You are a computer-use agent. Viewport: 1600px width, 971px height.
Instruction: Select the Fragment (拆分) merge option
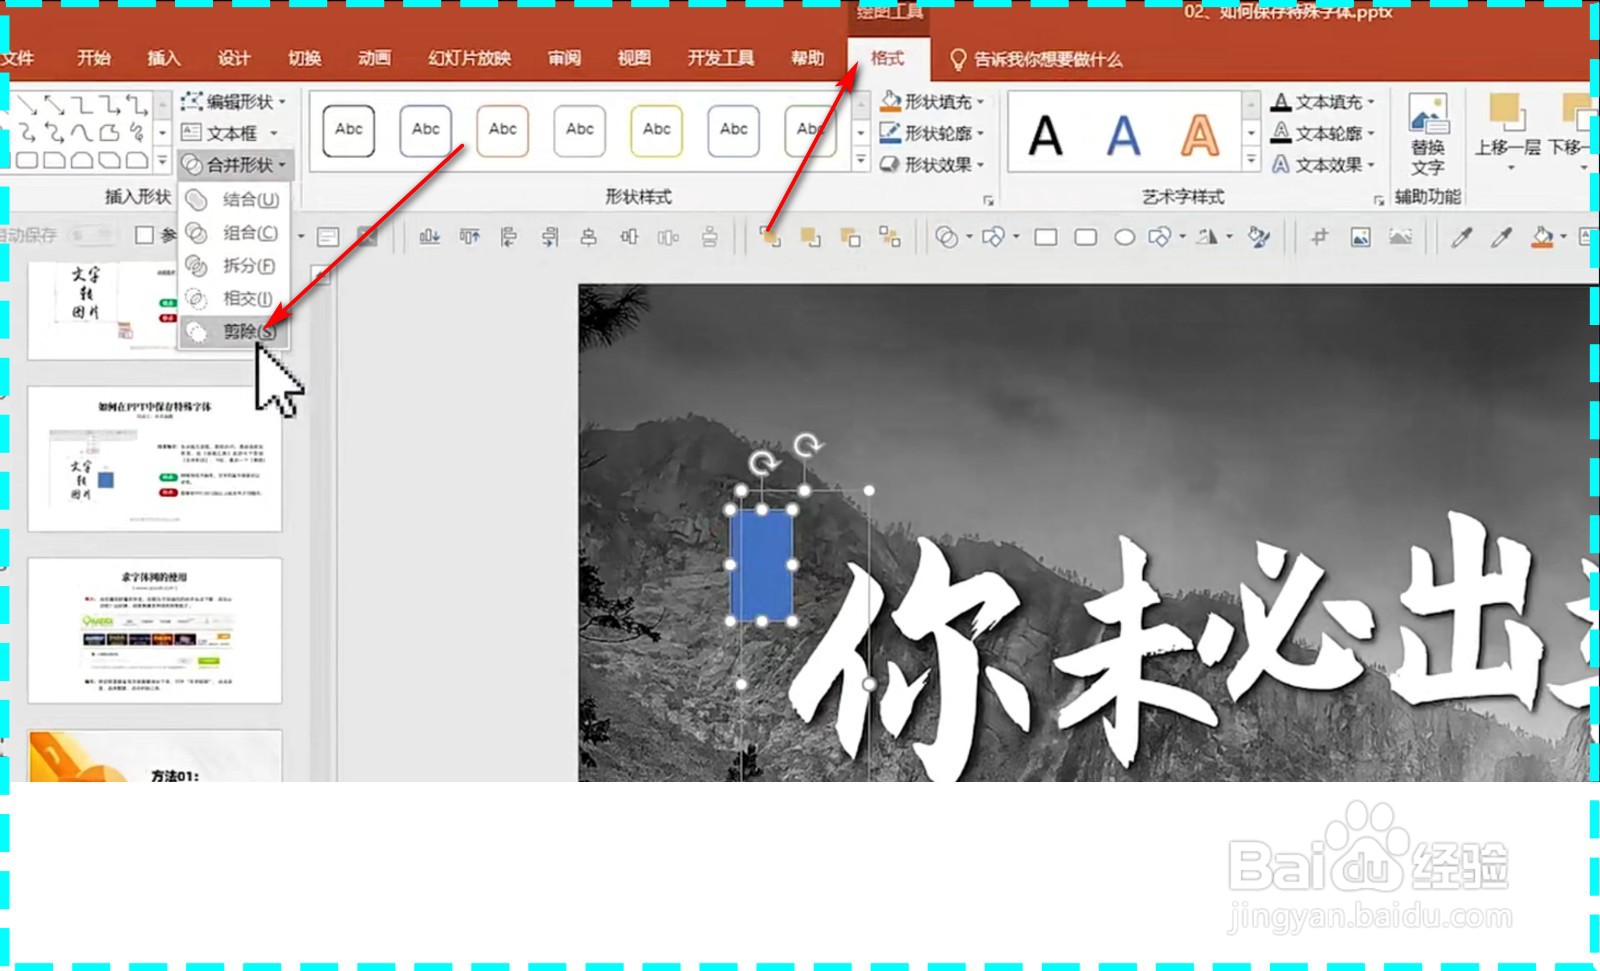point(234,266)
